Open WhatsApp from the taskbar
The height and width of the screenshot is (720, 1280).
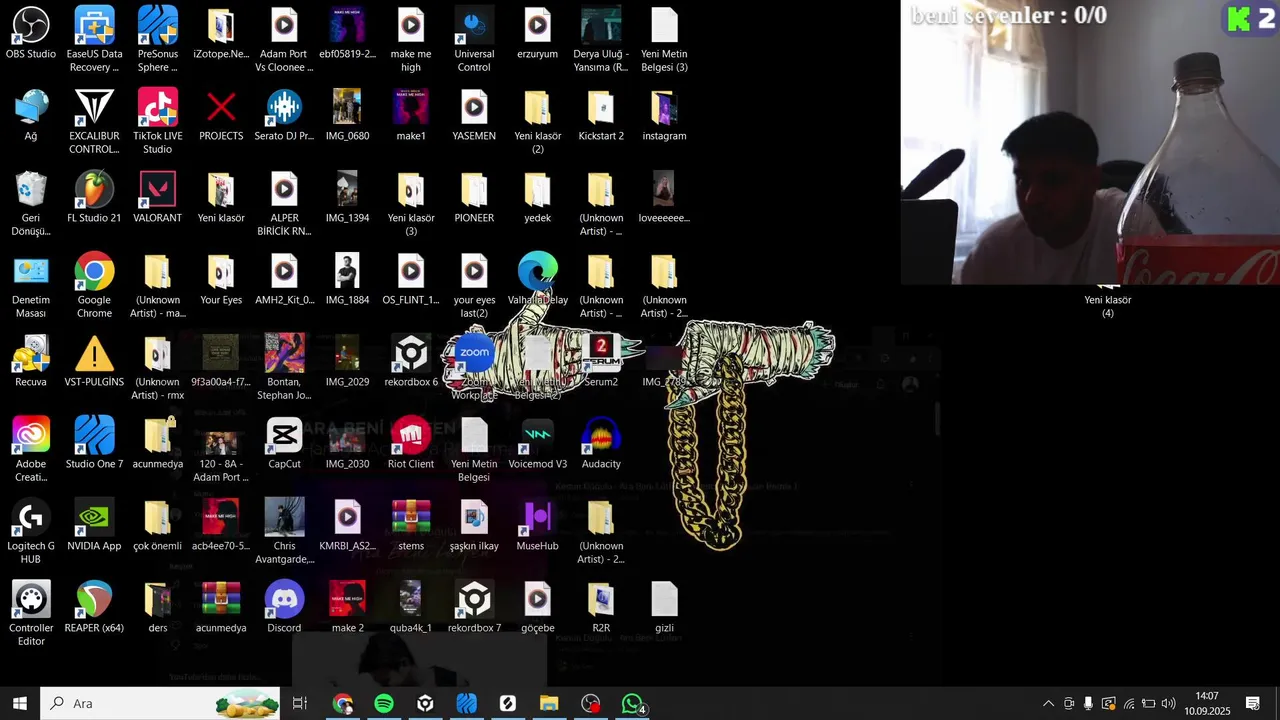point(632,704)
